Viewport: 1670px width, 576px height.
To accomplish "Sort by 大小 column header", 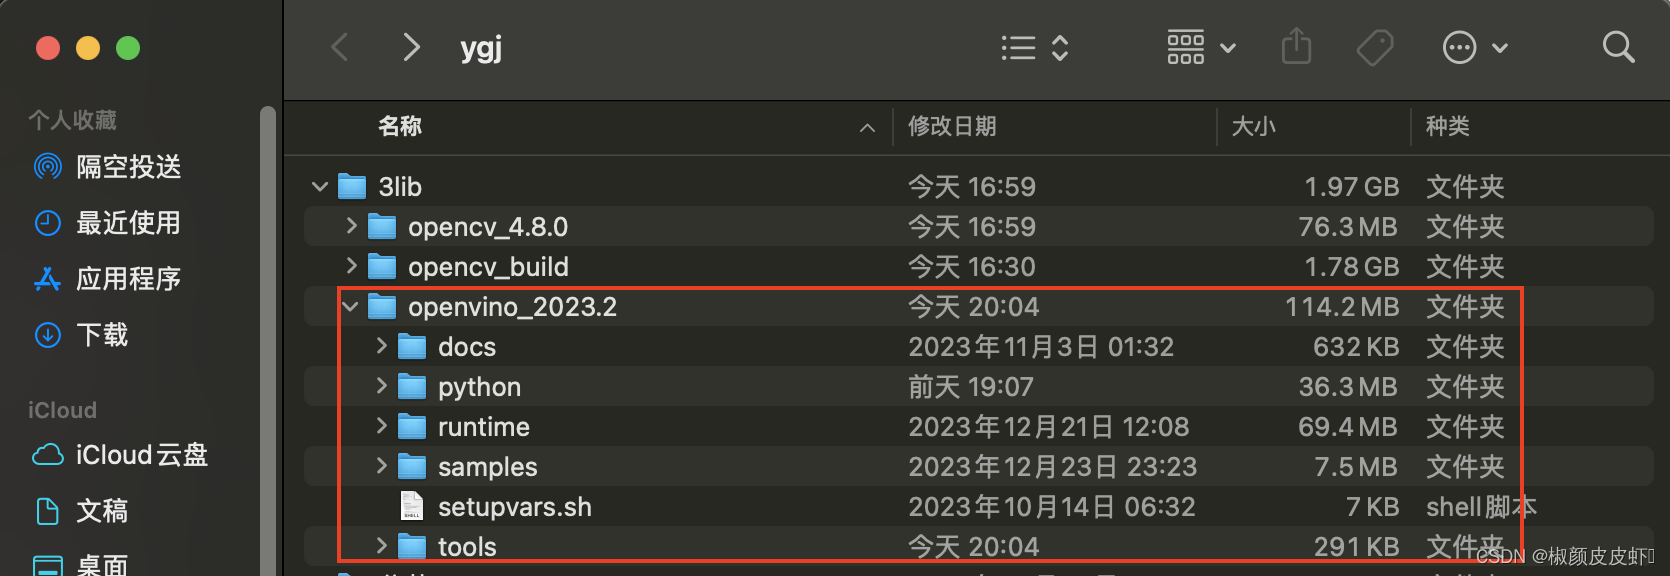I will point(1253,126).
